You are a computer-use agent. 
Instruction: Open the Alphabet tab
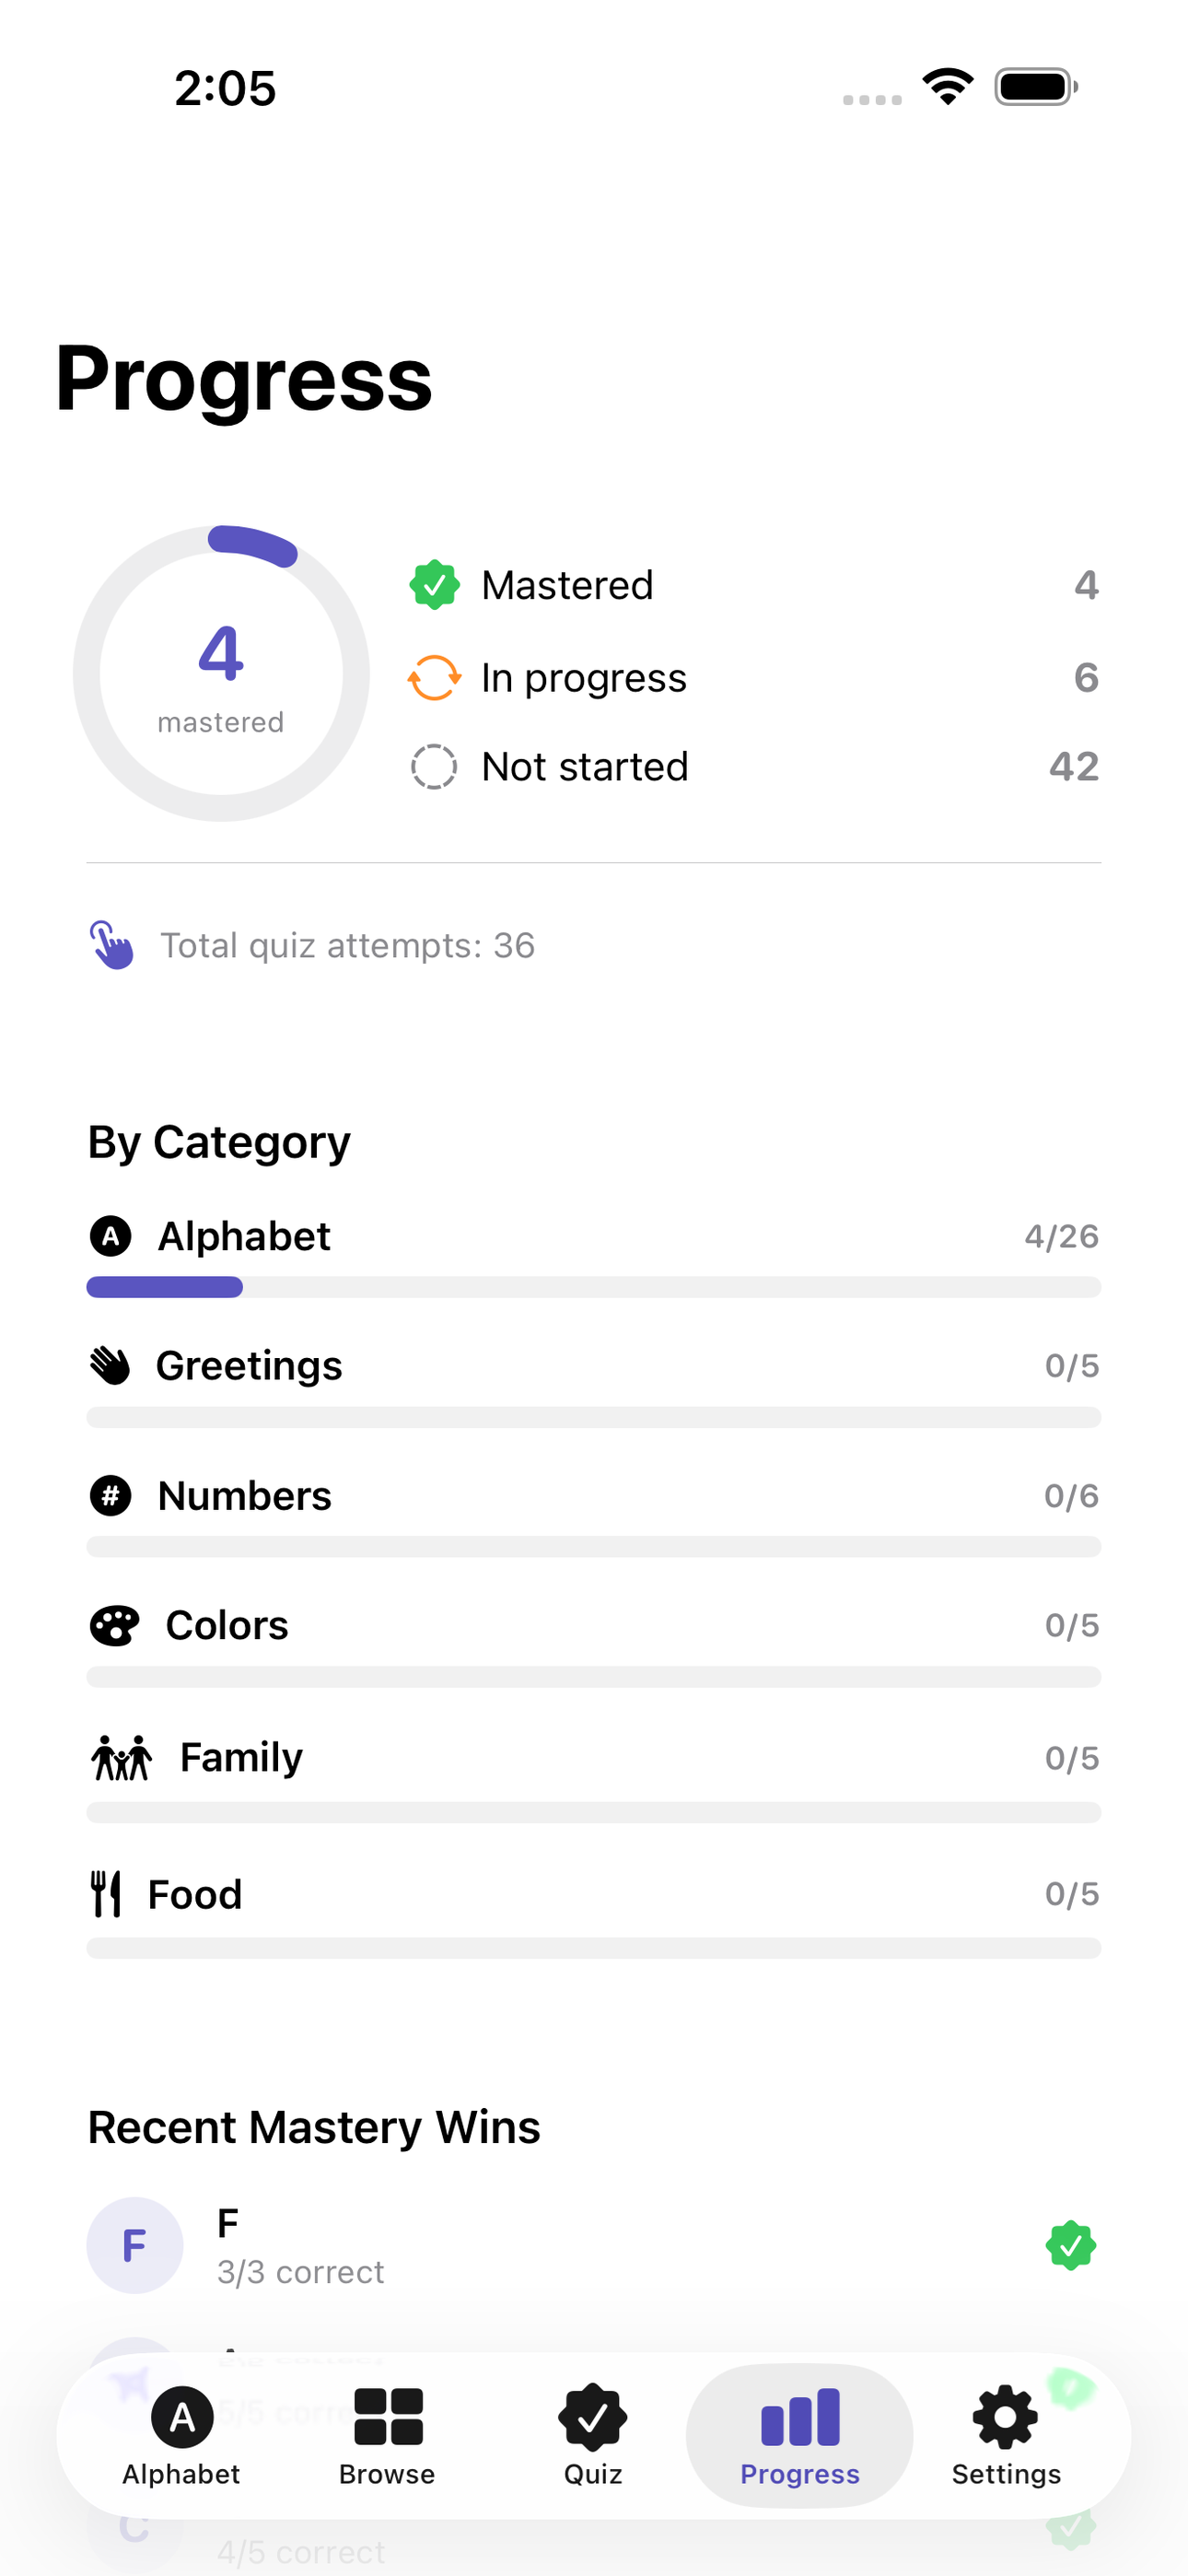point(181,2436)
